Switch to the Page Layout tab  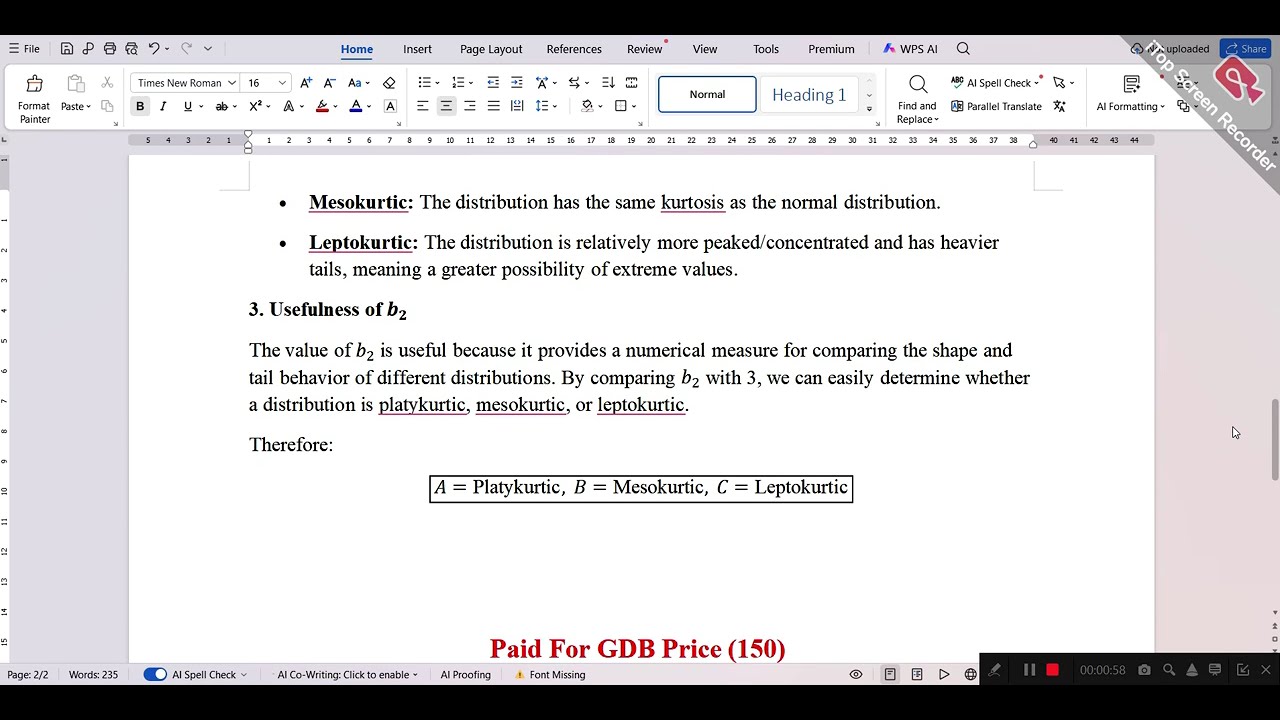coord(491,49)
